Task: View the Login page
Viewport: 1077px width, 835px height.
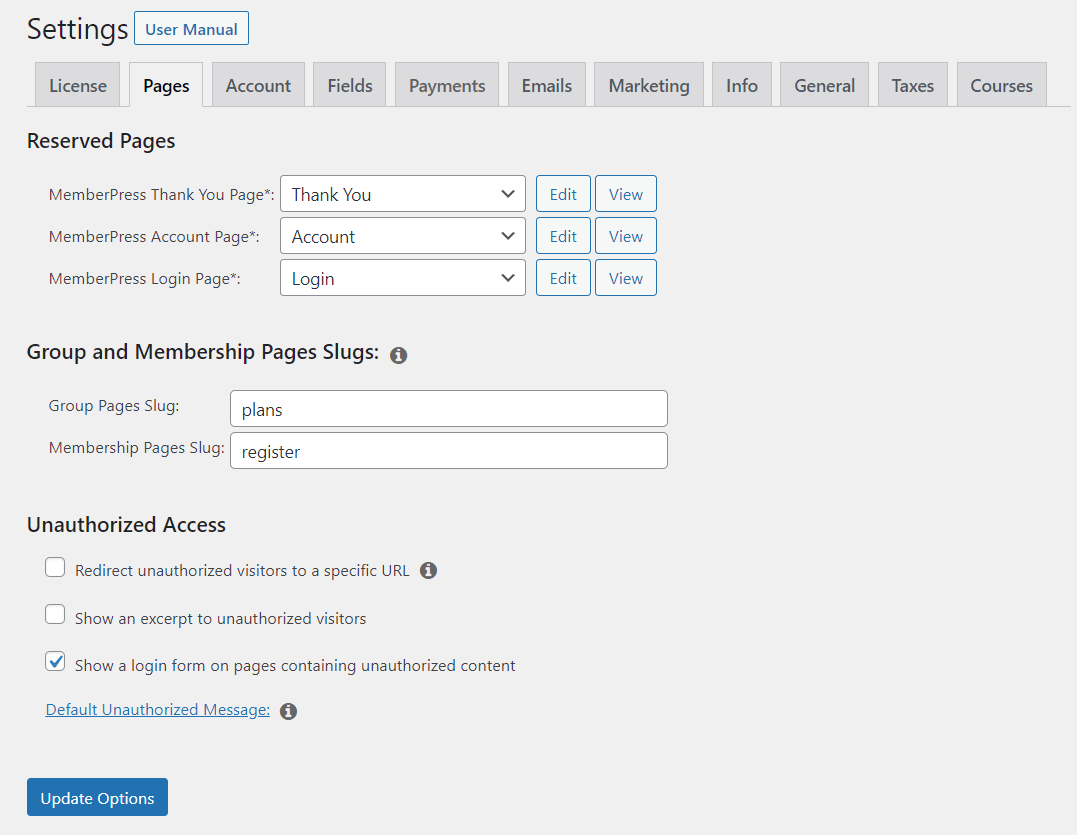Action: click(x=626, y=278)
